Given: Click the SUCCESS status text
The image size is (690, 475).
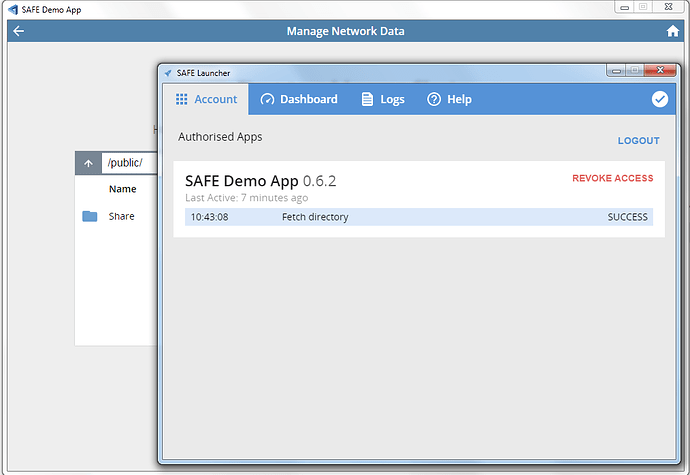Looking at the screenshot, I should (628, 217).
